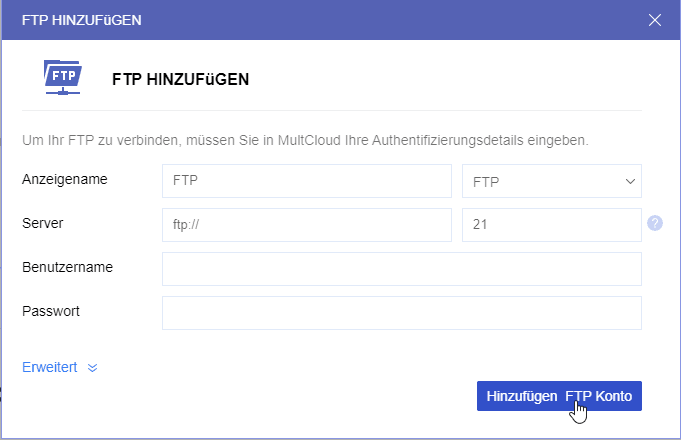Focus the Benutzername input box
The width and height of the screenshot is (681, 440).
(401, 269)
